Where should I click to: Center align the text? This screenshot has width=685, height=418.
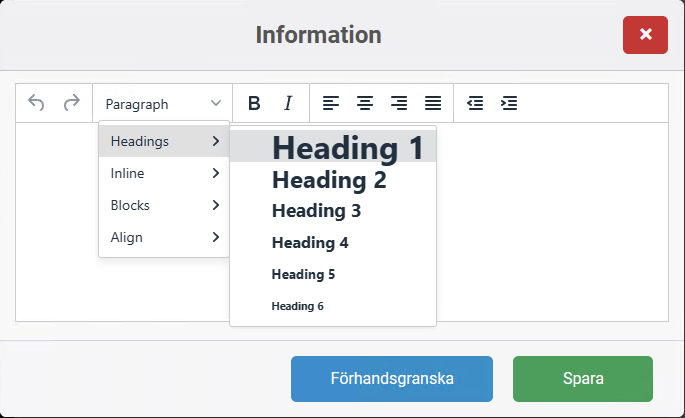click(365, 103)
